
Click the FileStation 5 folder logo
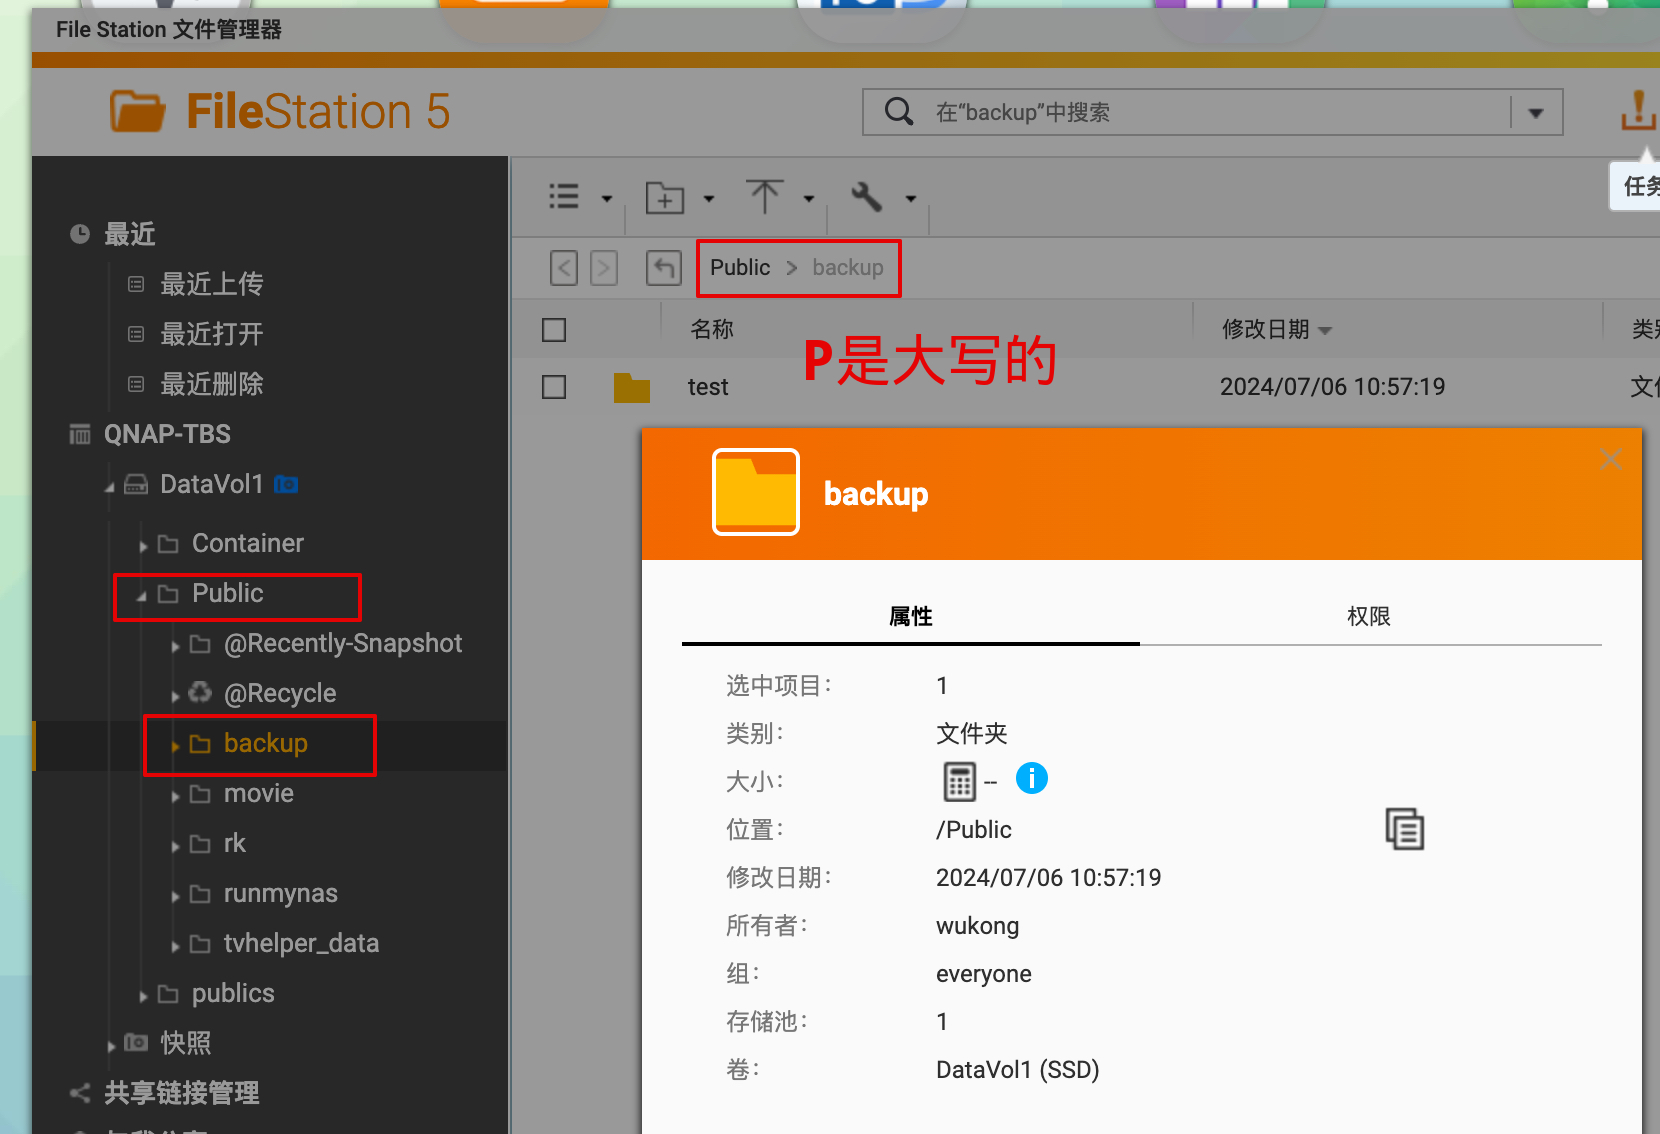tap(137, 111)
